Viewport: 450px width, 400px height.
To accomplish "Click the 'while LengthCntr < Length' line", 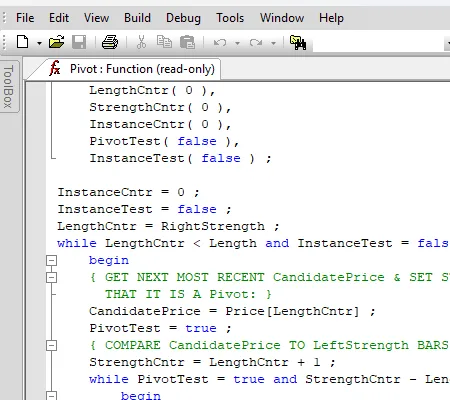I will [x=253, y=243].
